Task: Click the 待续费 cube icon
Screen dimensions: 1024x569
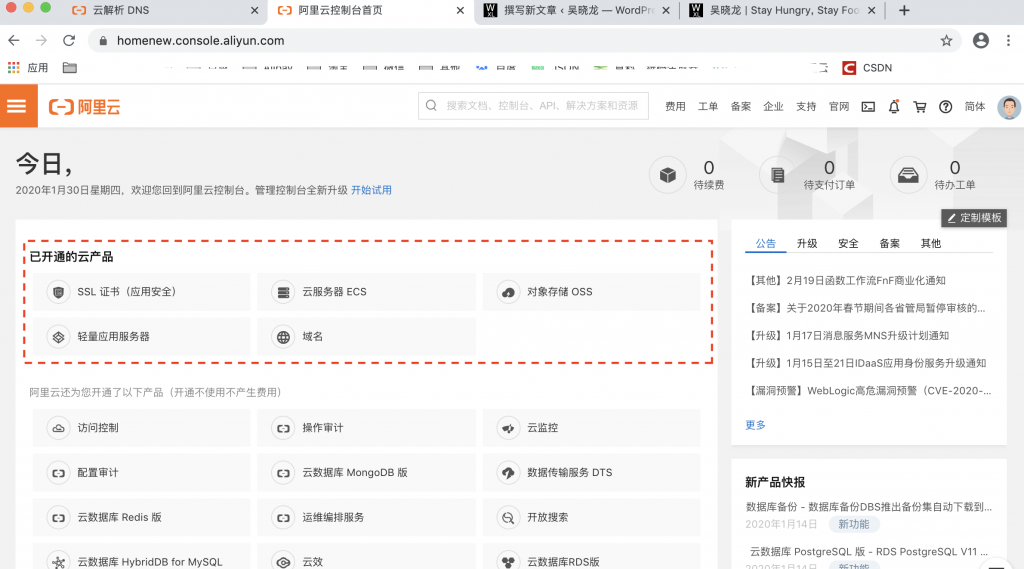Action: pyautogui.click(x=667, y=175)
